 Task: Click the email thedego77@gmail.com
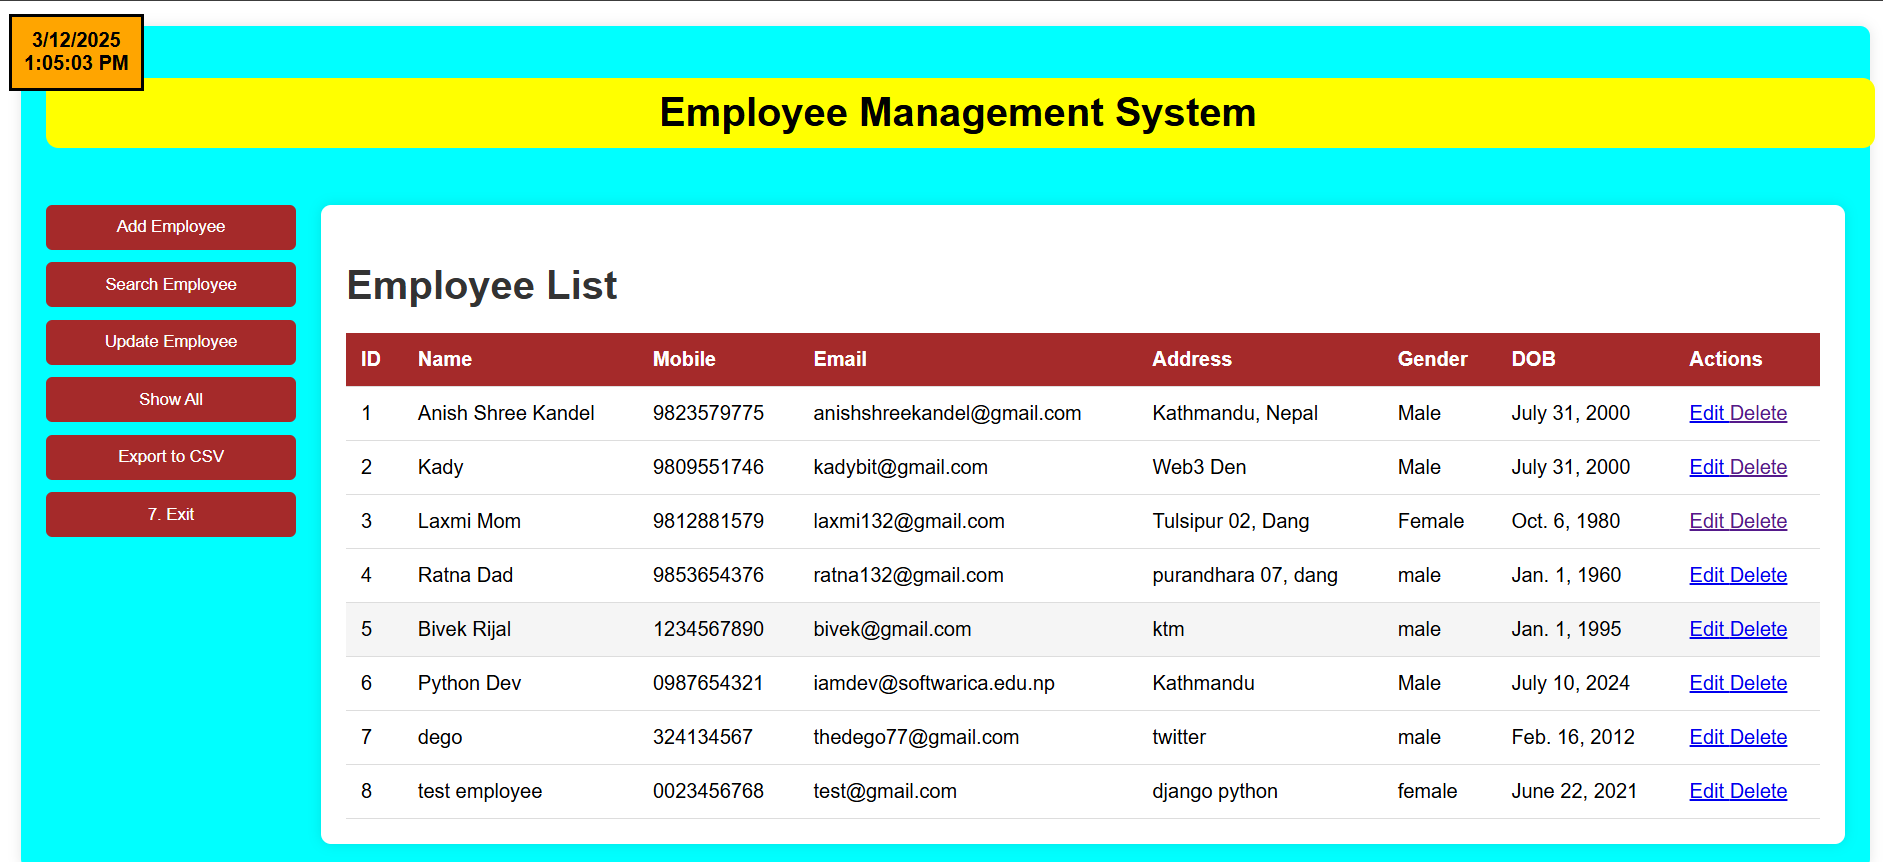[916, 737]
